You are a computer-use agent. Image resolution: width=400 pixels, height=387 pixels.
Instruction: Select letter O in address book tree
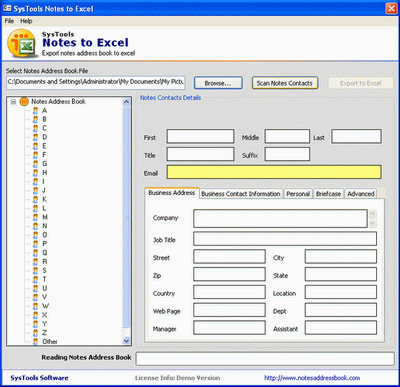tap(45, 235)
